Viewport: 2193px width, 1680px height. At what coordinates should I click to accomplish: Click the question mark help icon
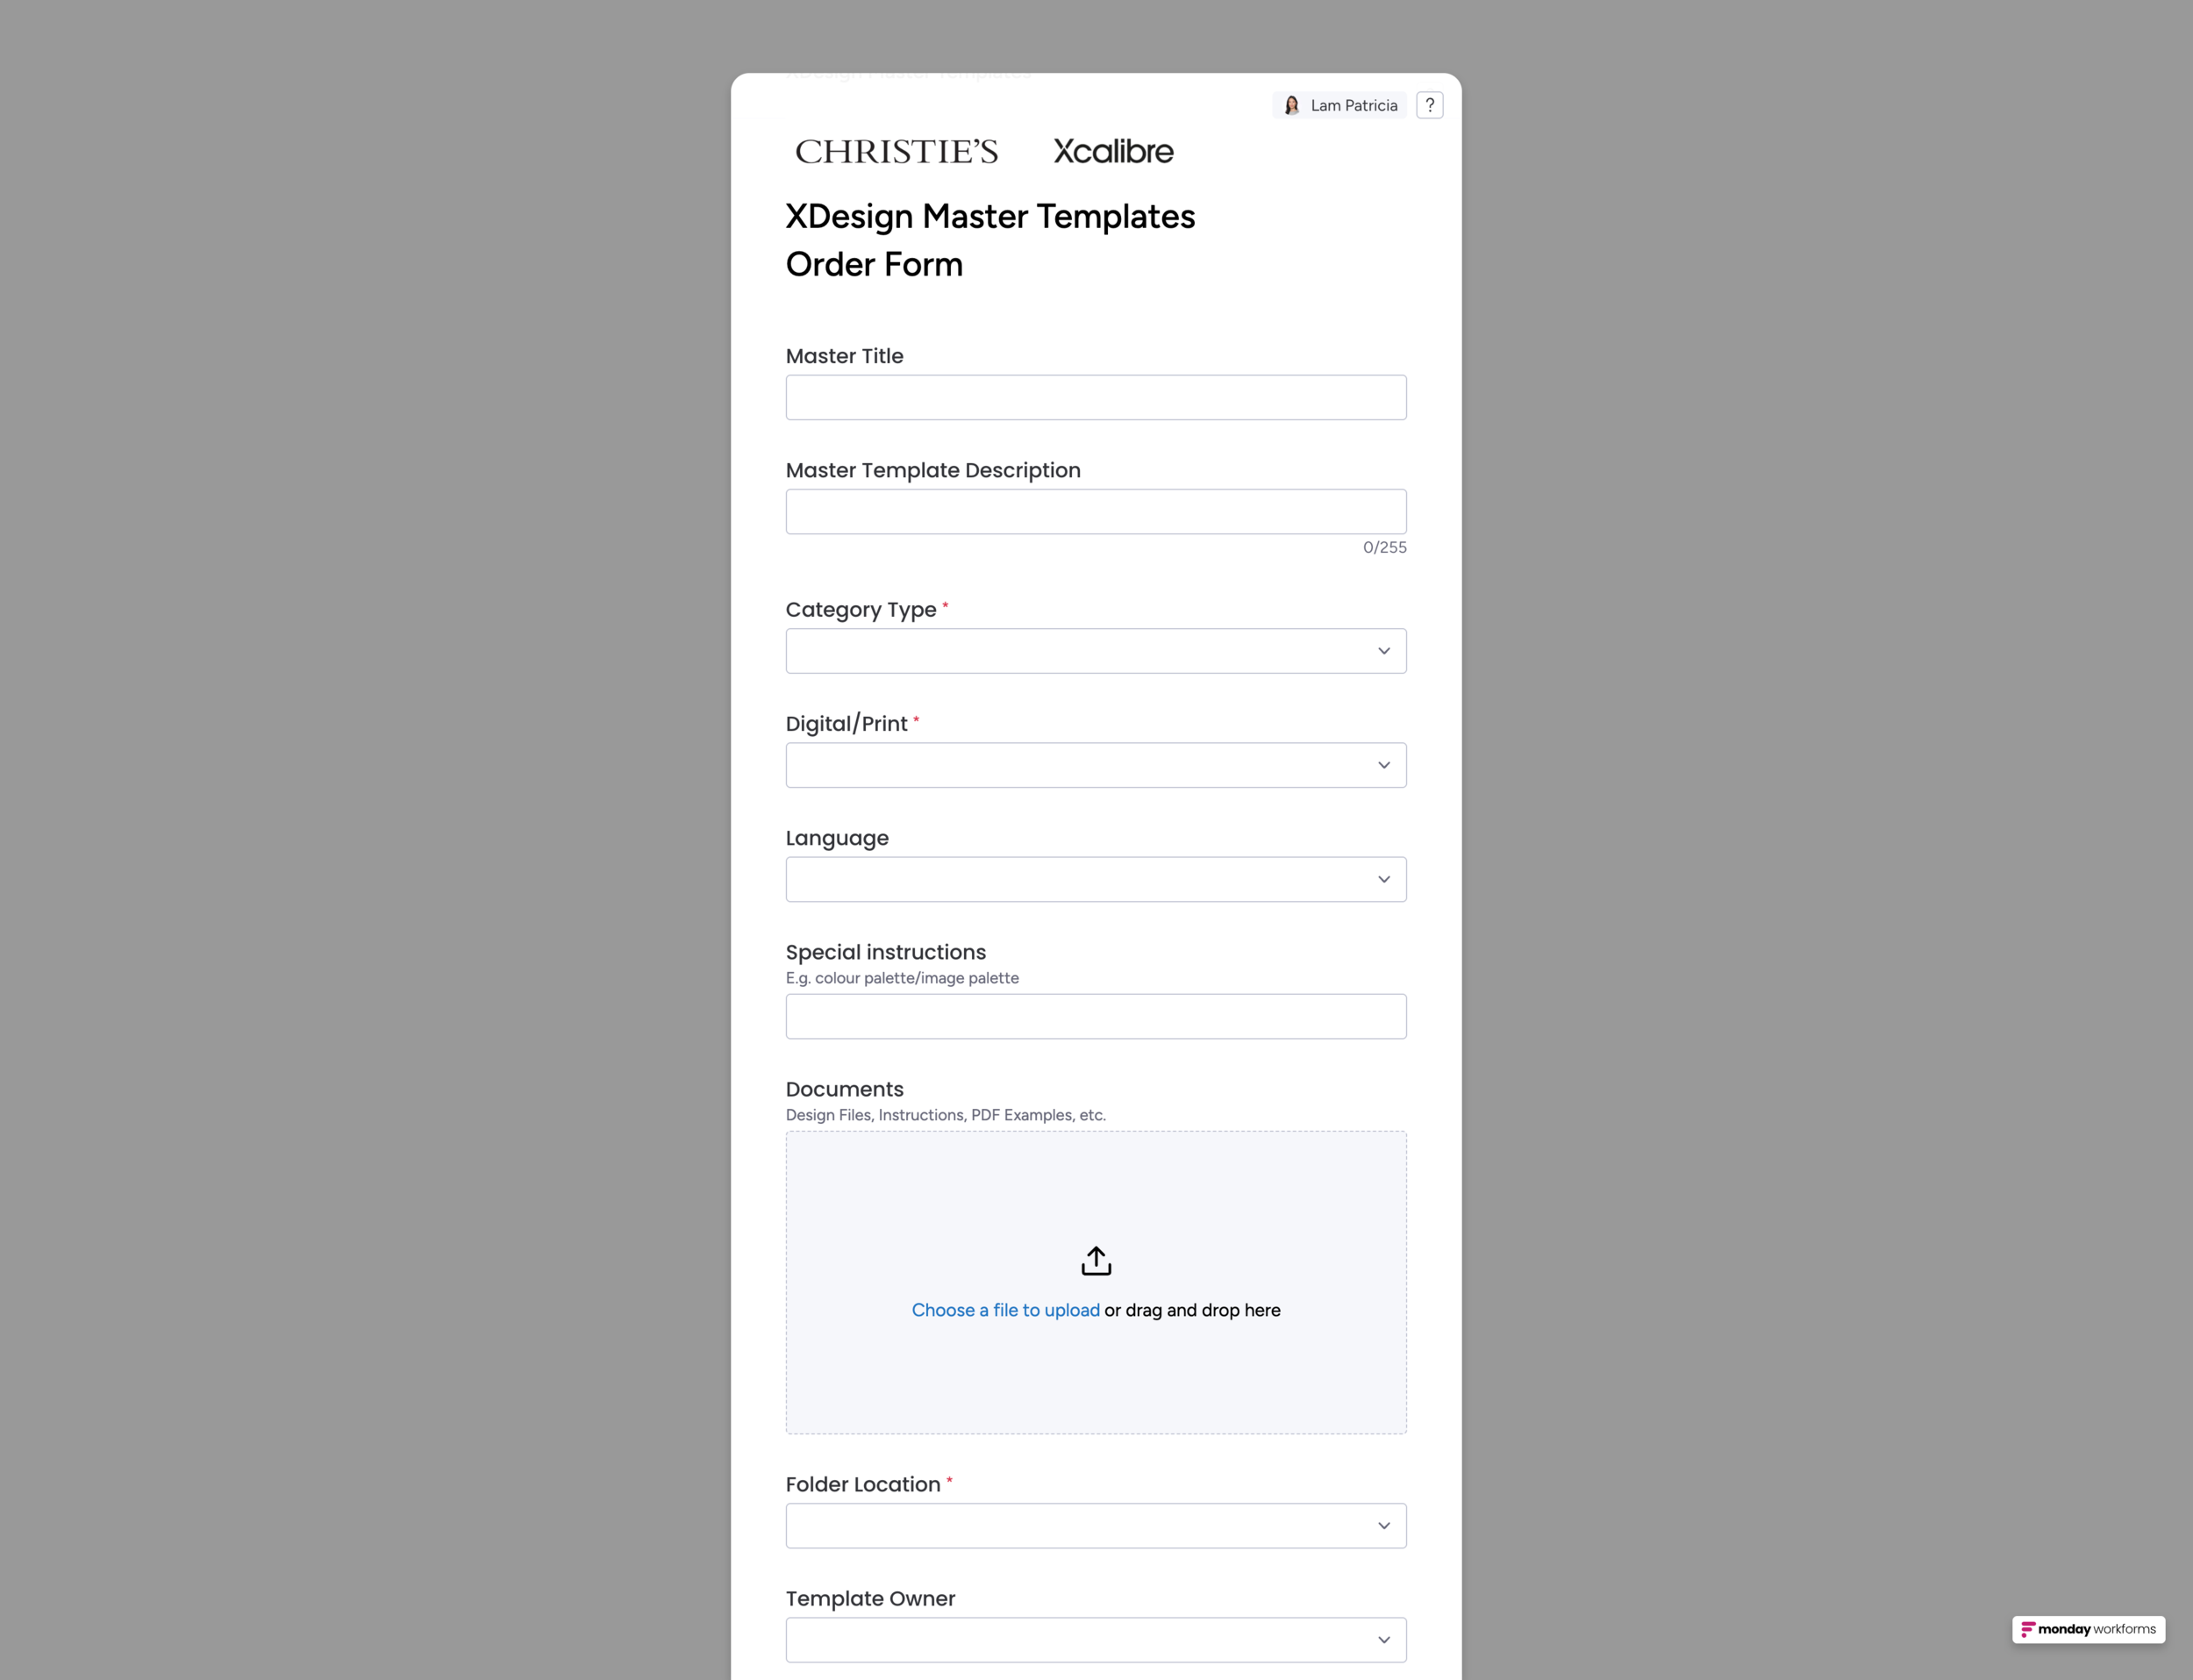(1429, 105)
